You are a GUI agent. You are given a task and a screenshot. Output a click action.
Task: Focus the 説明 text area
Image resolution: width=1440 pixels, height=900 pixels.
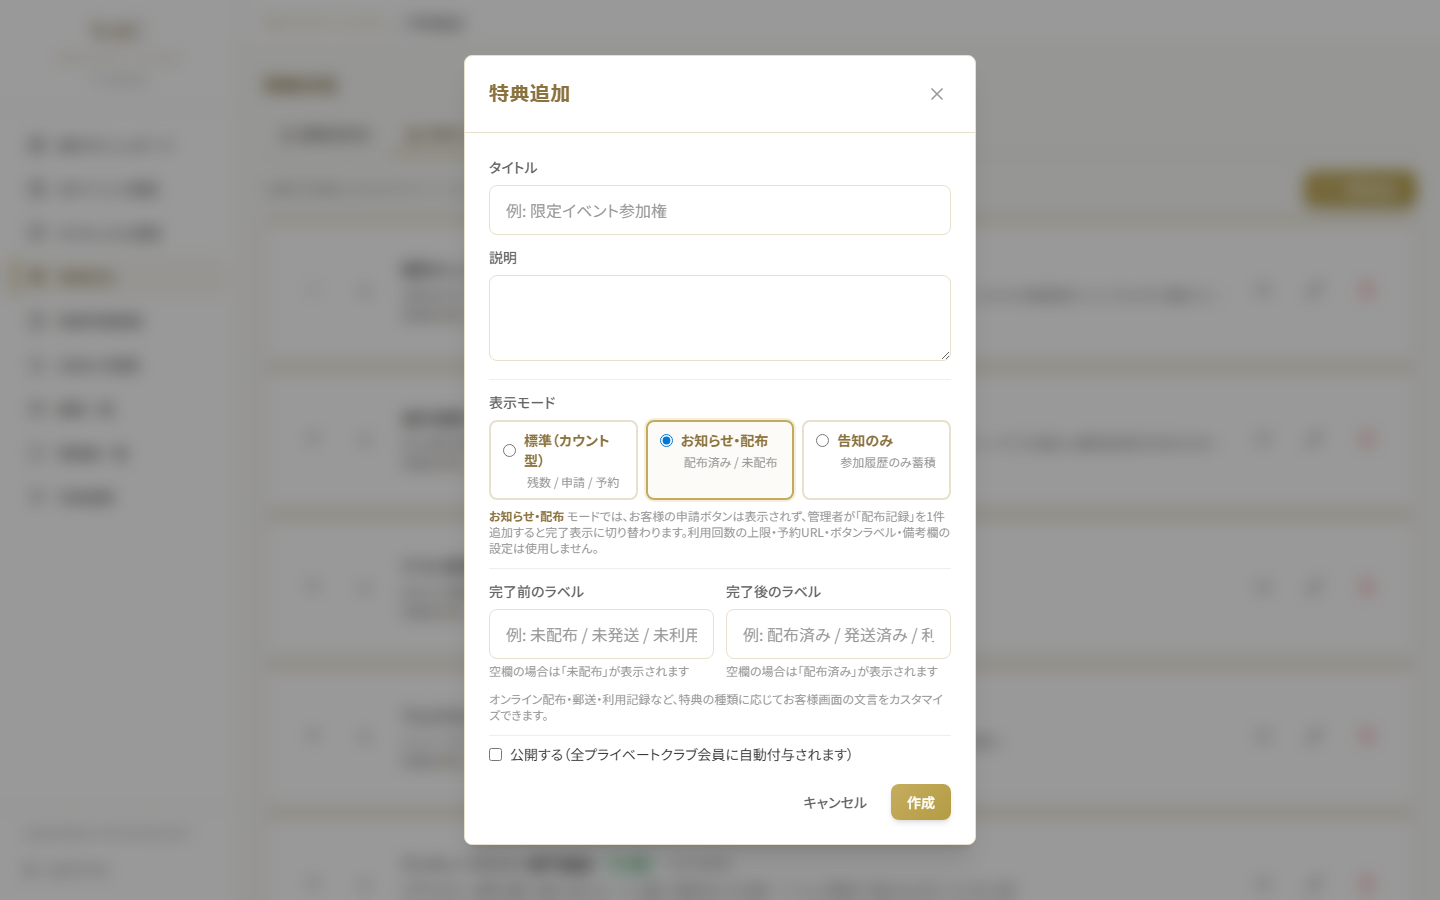(x=720, y=318)
